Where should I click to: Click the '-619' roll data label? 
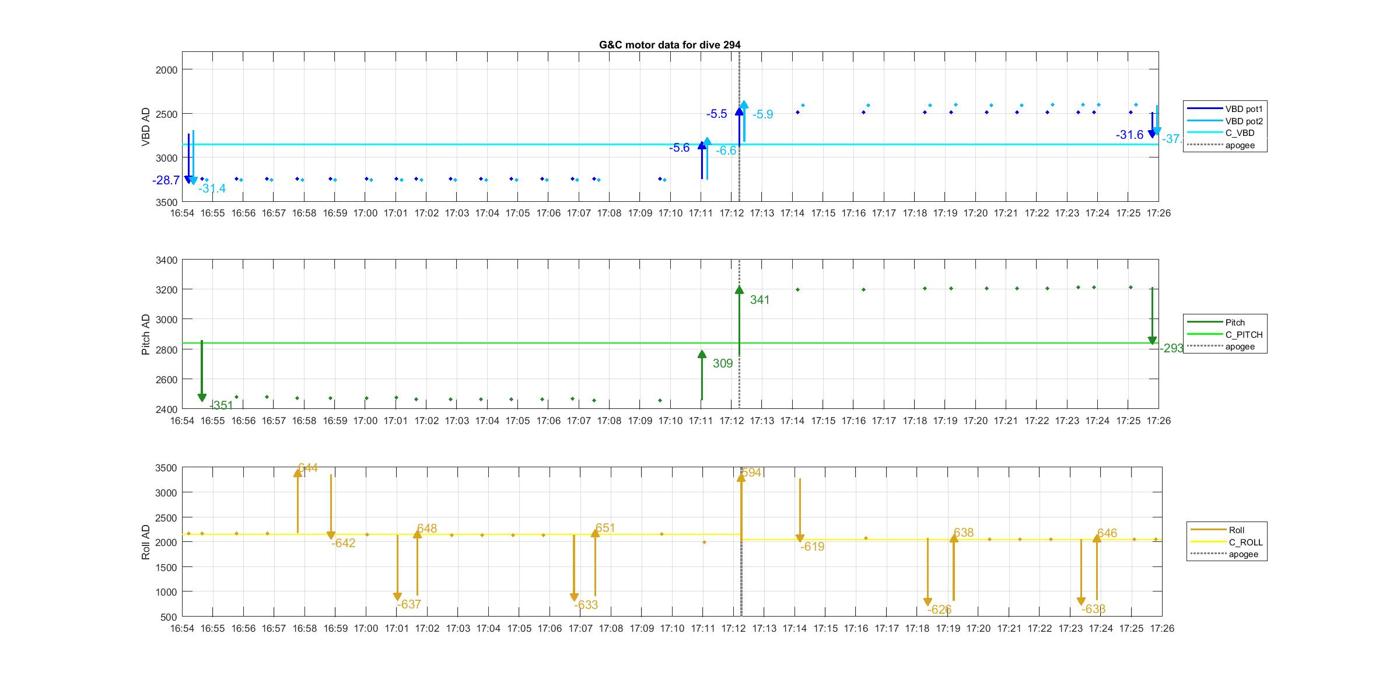[812, 547]
